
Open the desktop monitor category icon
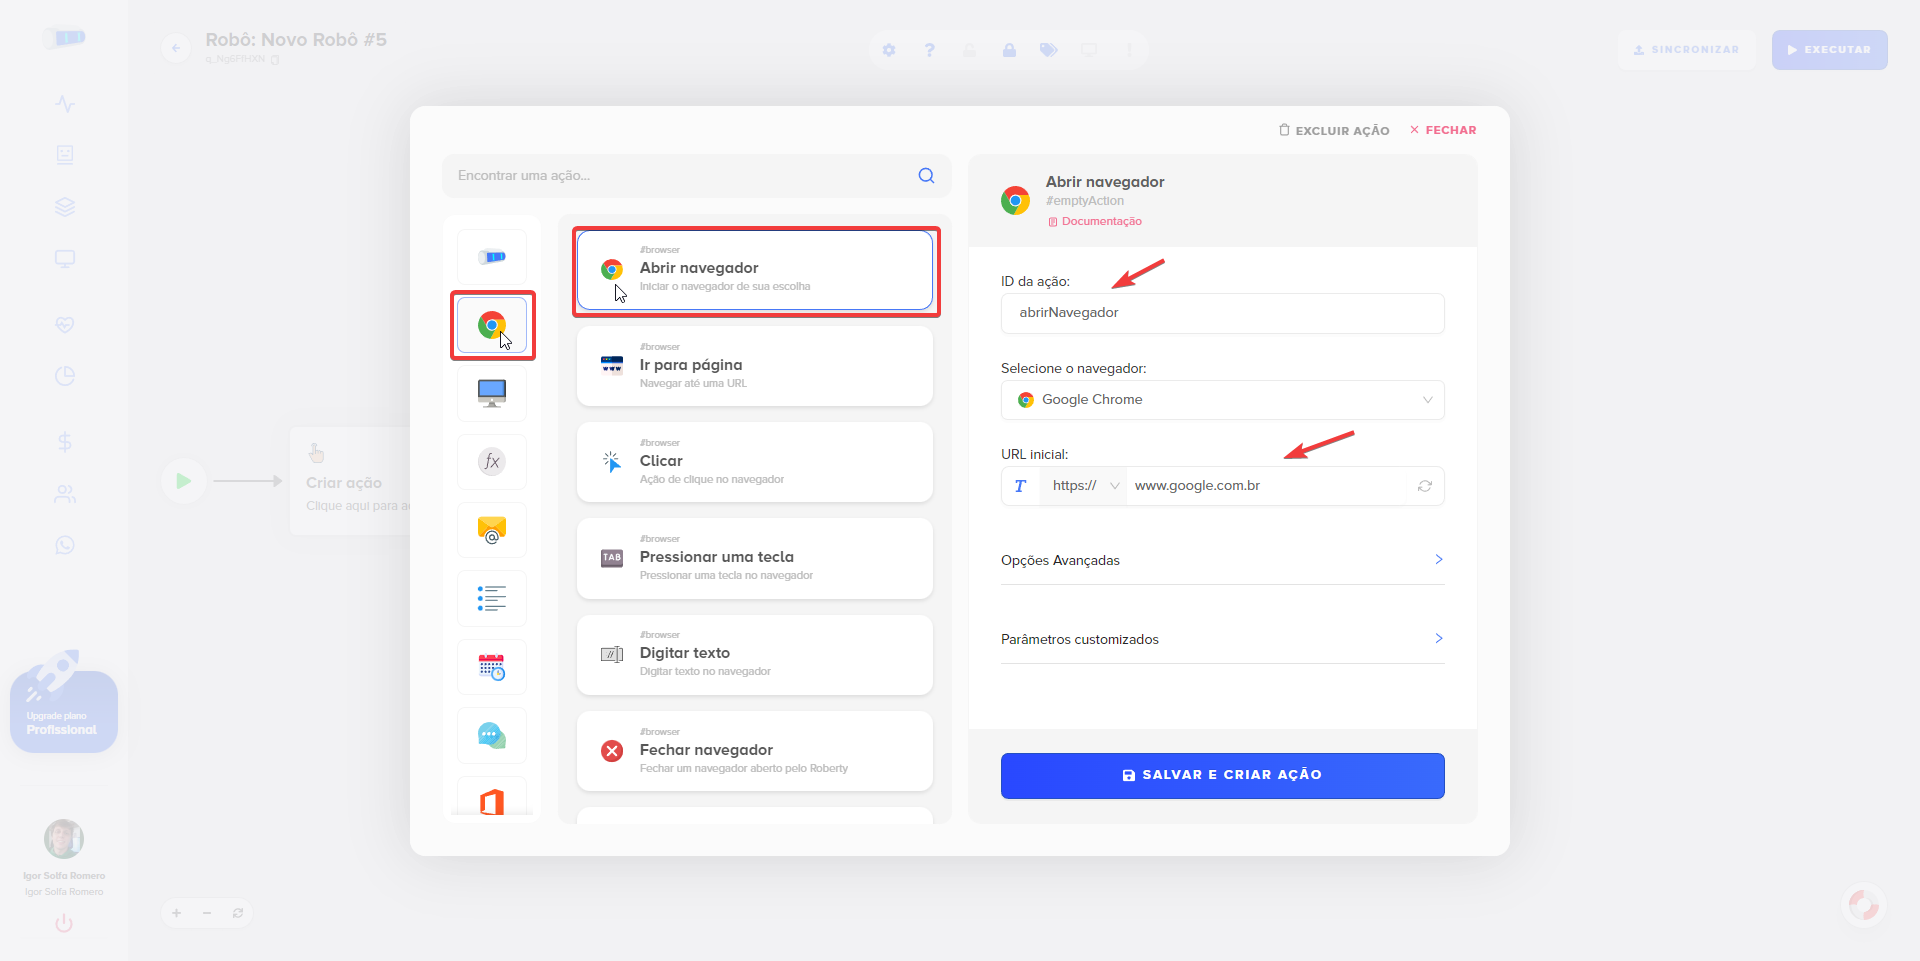point(491,393)
